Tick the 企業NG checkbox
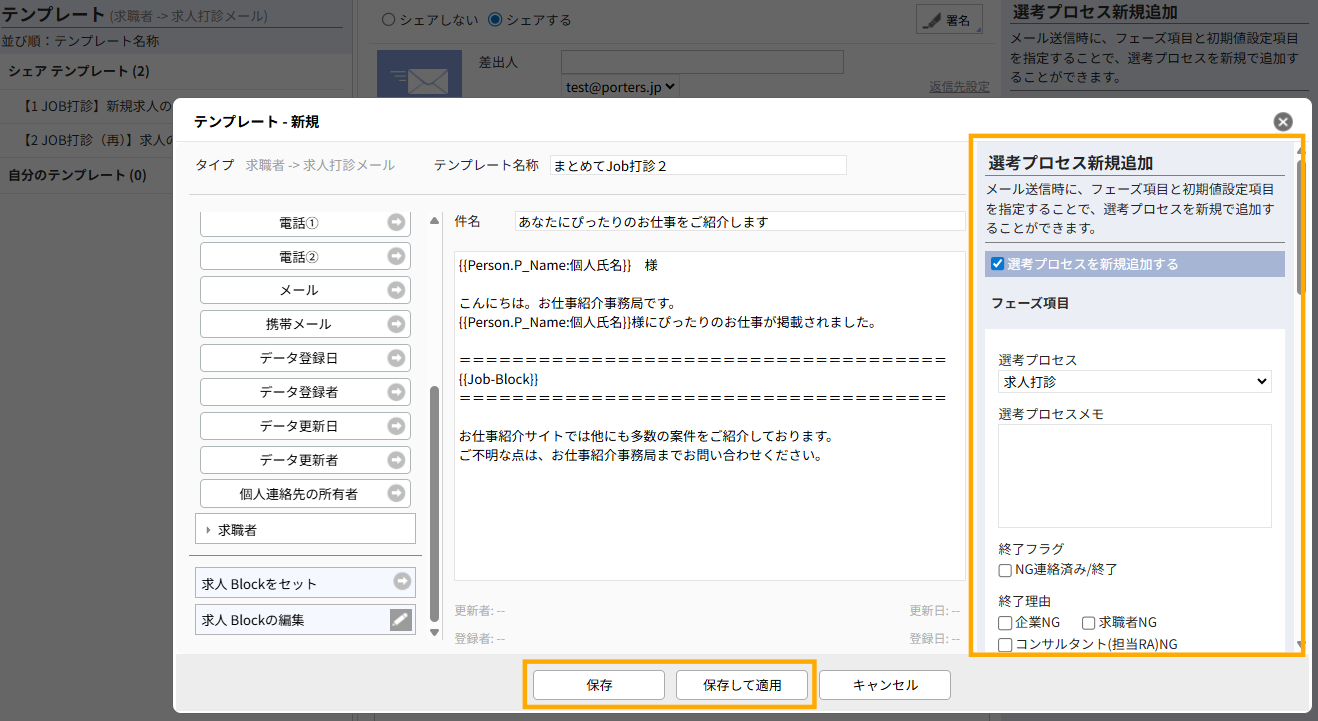 [1005, 623]
